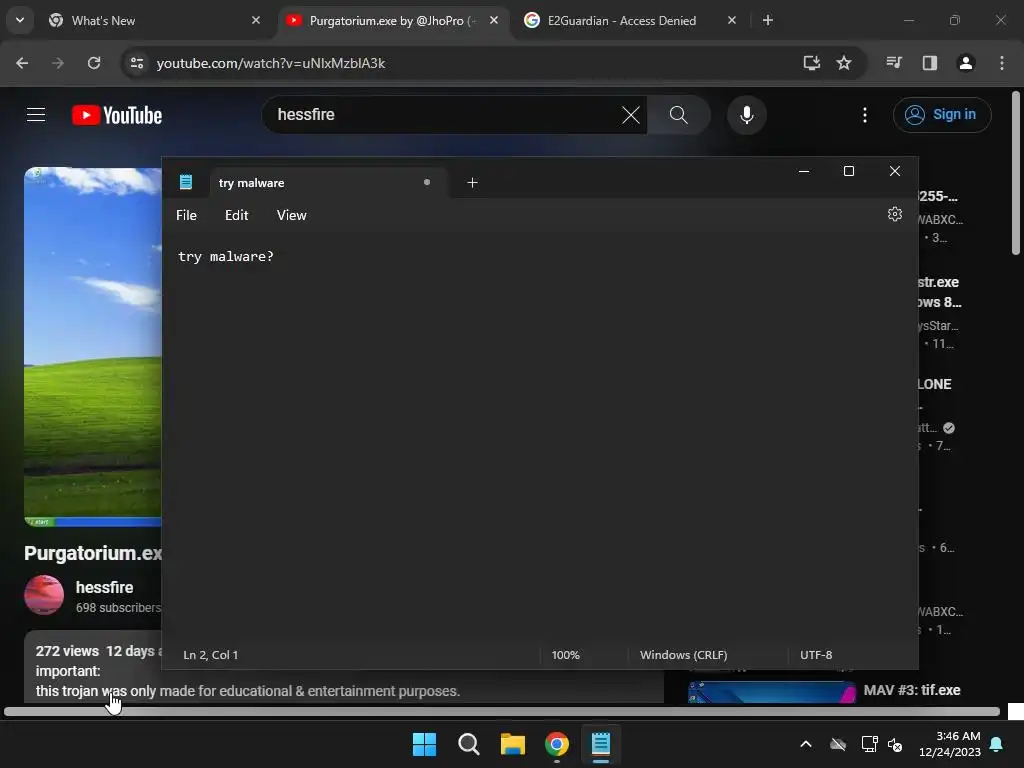Viewport: 1024px width, 768px height.
Task: Install YouTube app icon in address bar
Action: pos(811,63)
